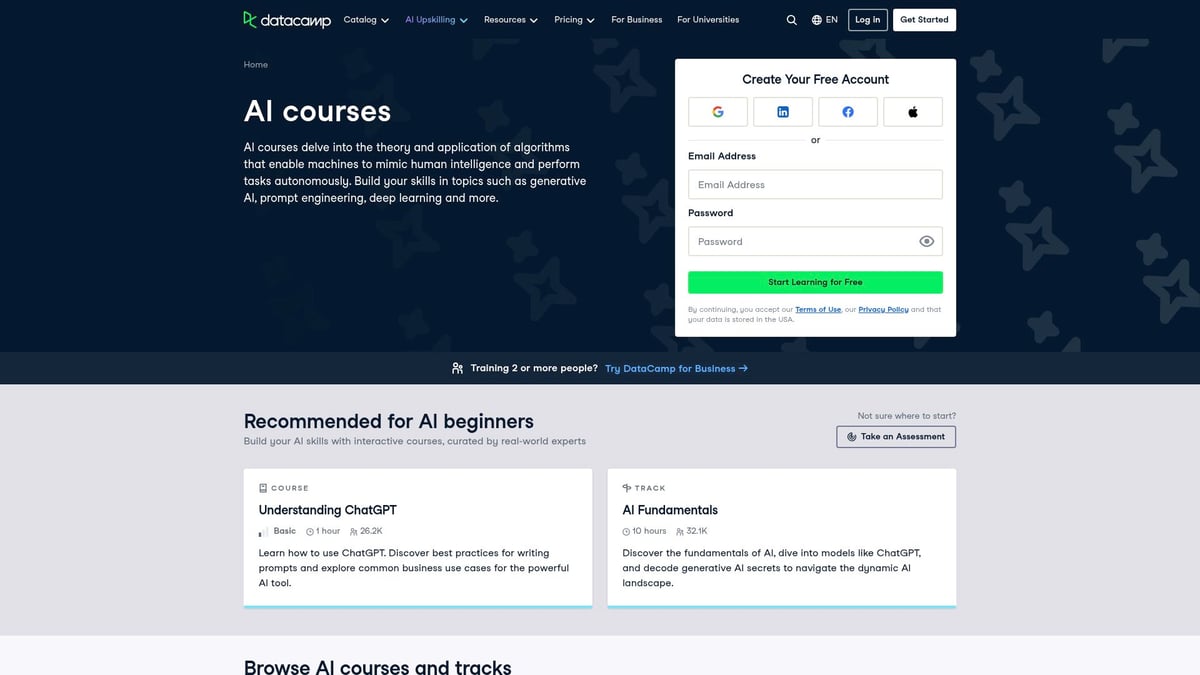Click the 'Browse AI courses and tracks' heading

[378, 667]
